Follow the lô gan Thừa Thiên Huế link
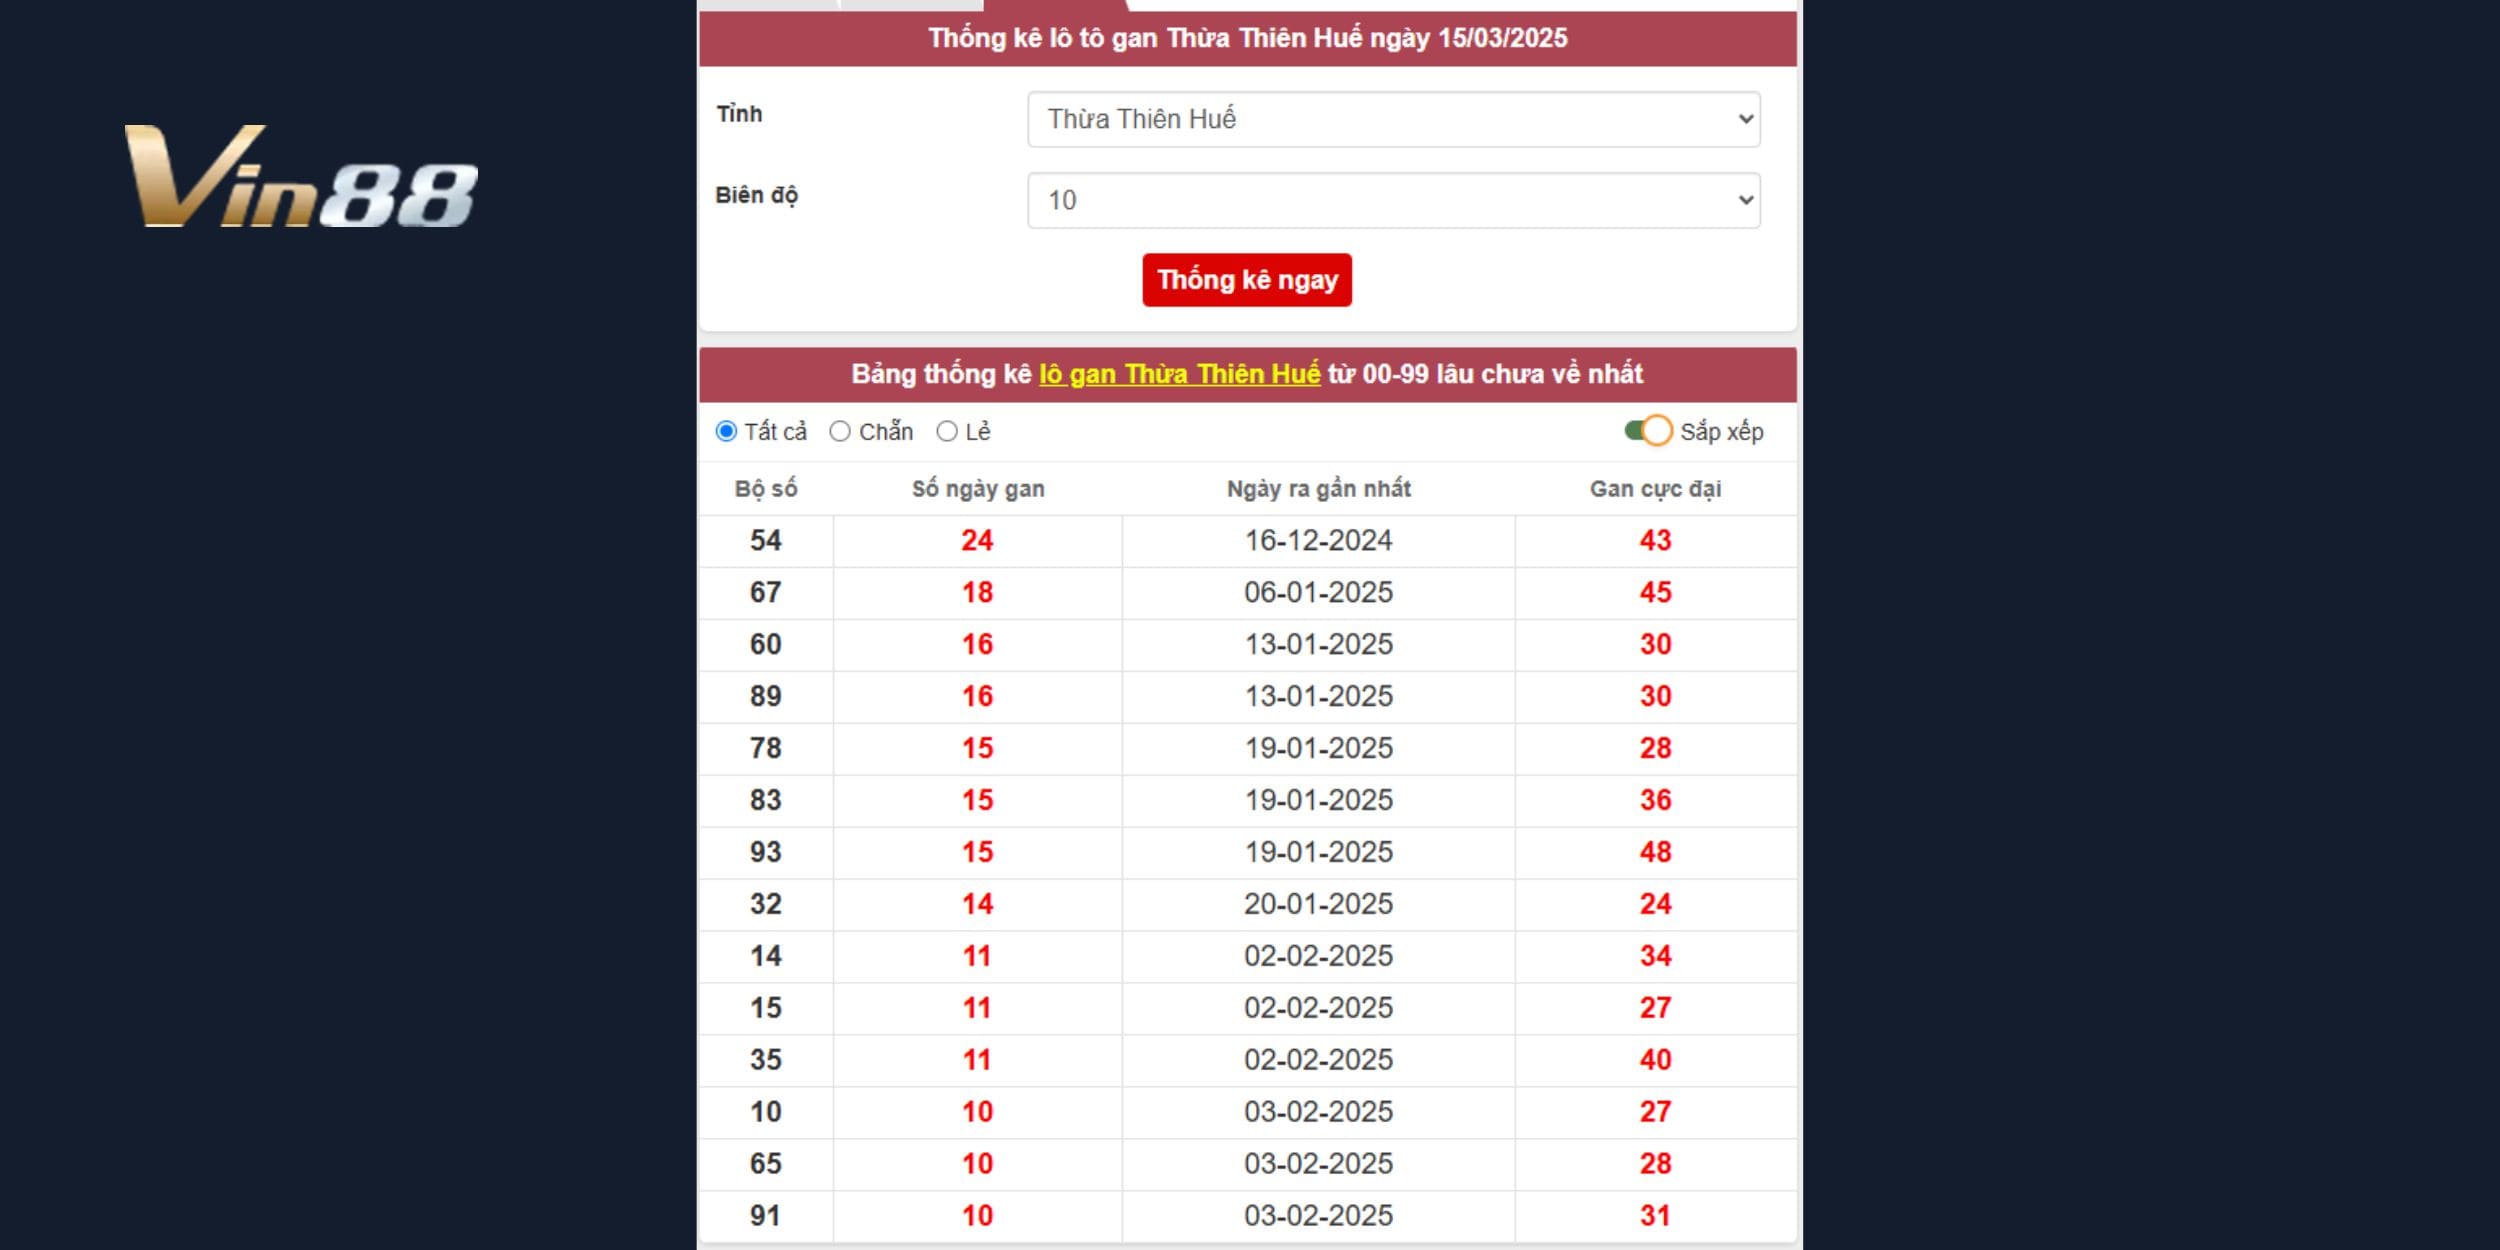This screenshot has width=2500, height=1250. click(1180, 374)
